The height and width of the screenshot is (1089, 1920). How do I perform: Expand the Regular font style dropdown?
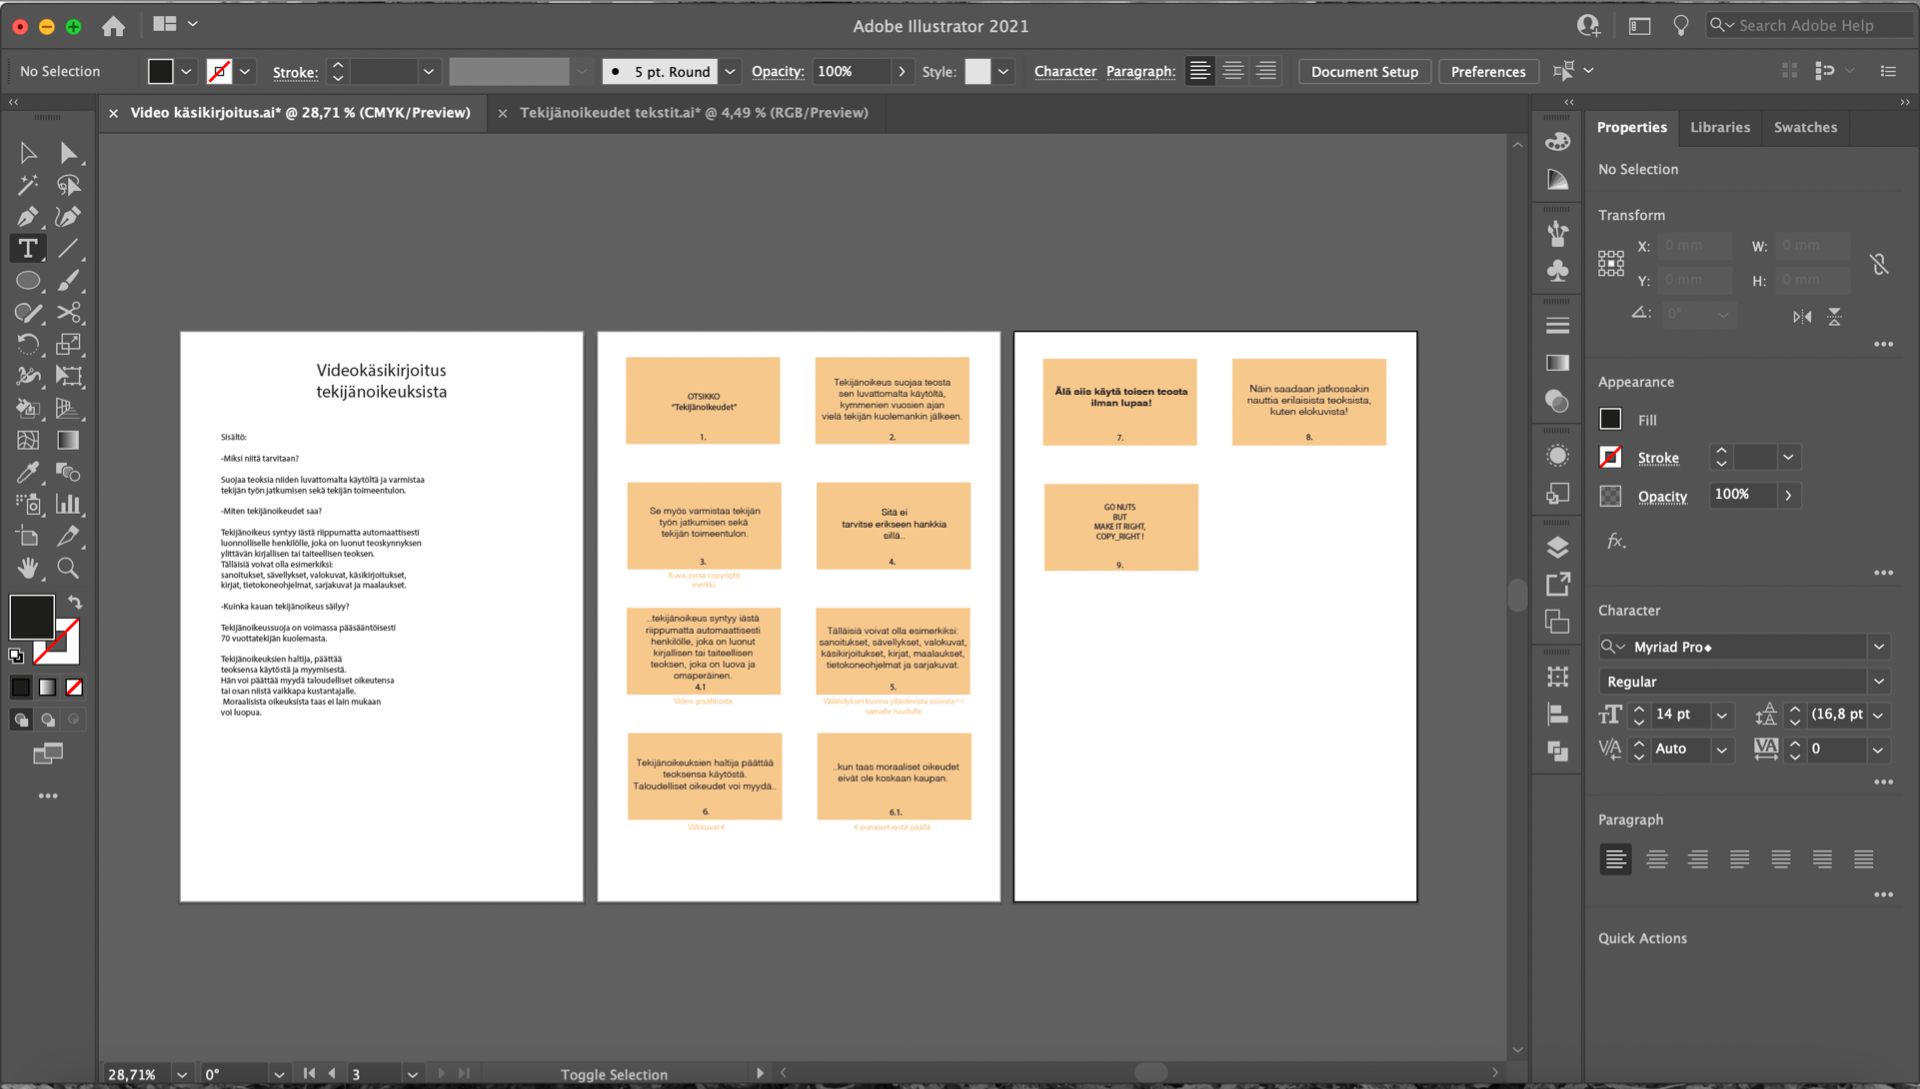pyautogui.click(x=1878, y=681)
